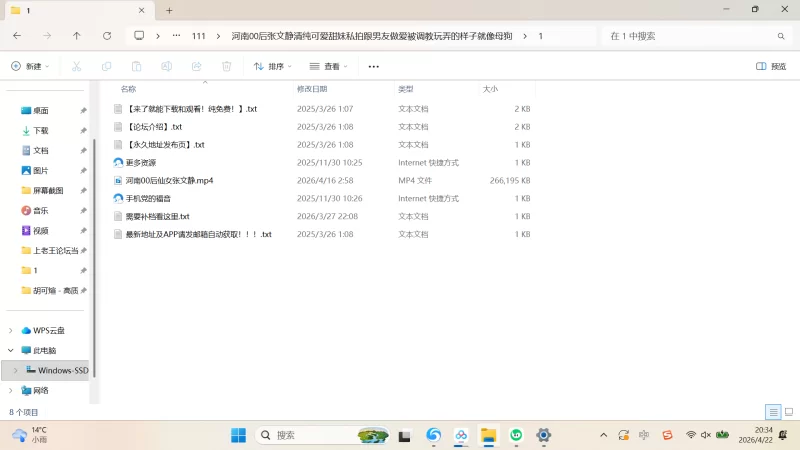Click the Cut scissors icon in toolbar
This screenshot has width=800, height=450.
[77, 66]
